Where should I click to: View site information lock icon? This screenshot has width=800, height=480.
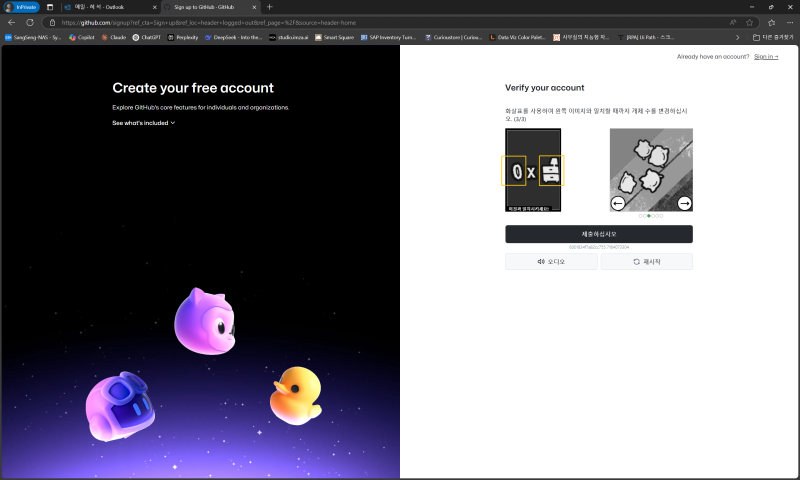tap(52, 22)
